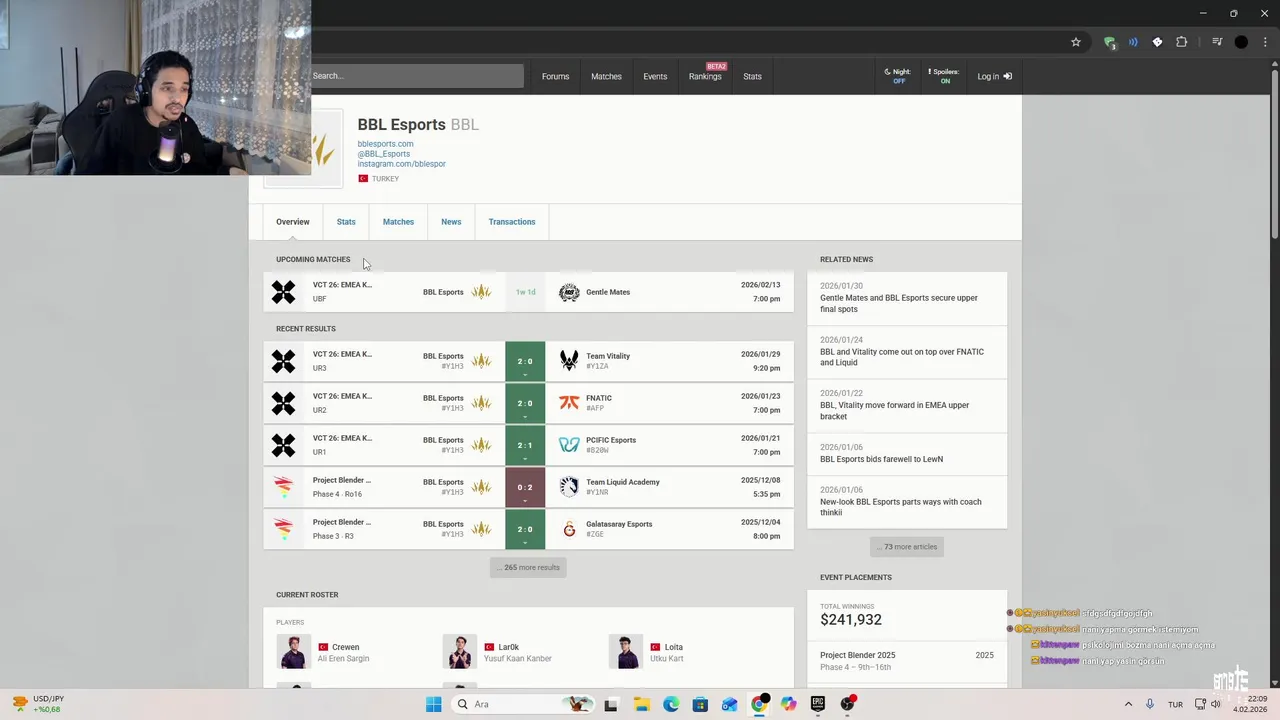
Task: Click the FNATIC logo
Action: pyautogui.click(x=569, y=403)
